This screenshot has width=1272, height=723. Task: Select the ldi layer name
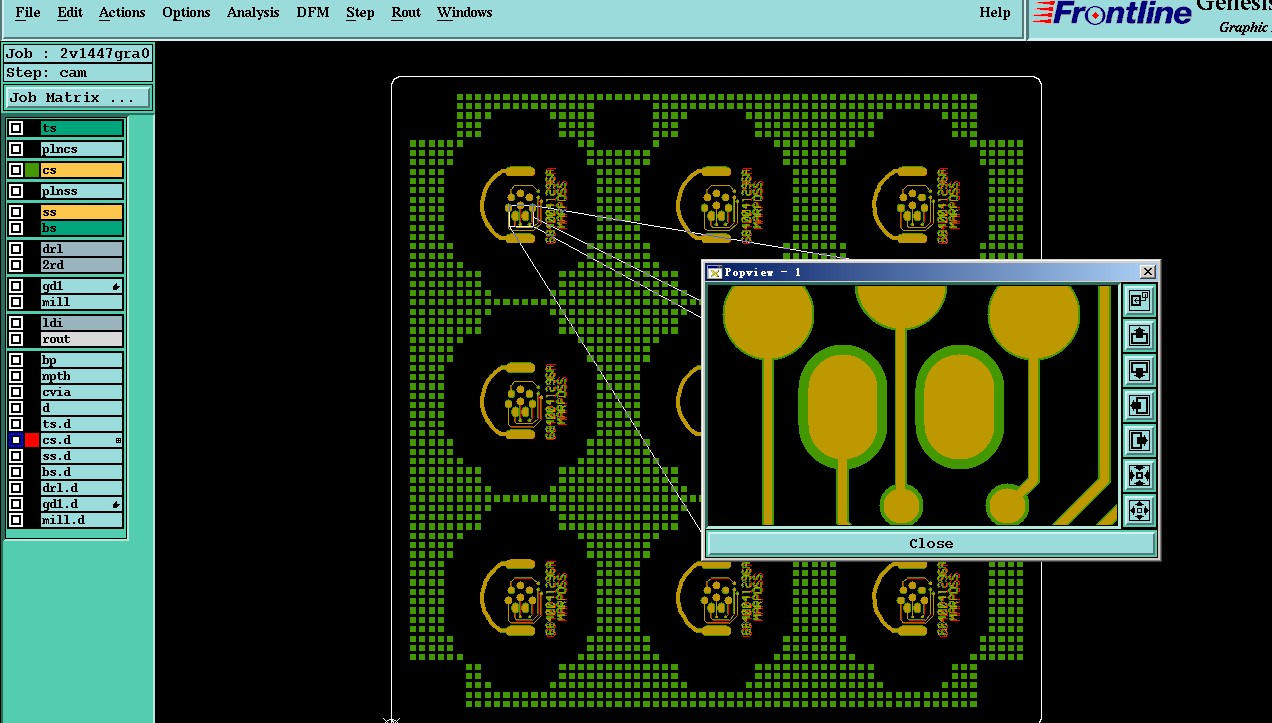coord(82,323)
